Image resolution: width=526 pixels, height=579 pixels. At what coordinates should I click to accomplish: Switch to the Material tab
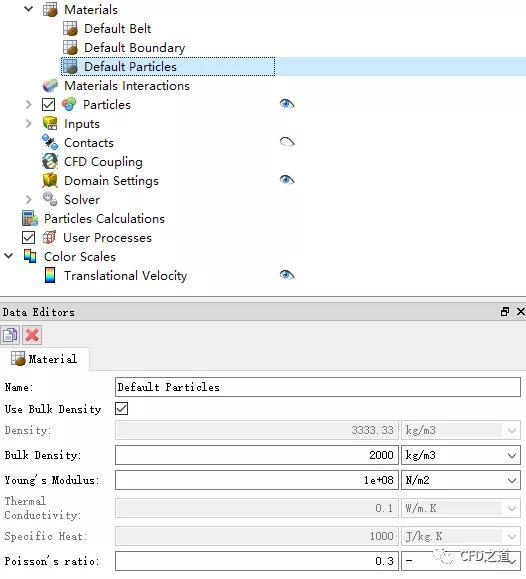point(44,359)
